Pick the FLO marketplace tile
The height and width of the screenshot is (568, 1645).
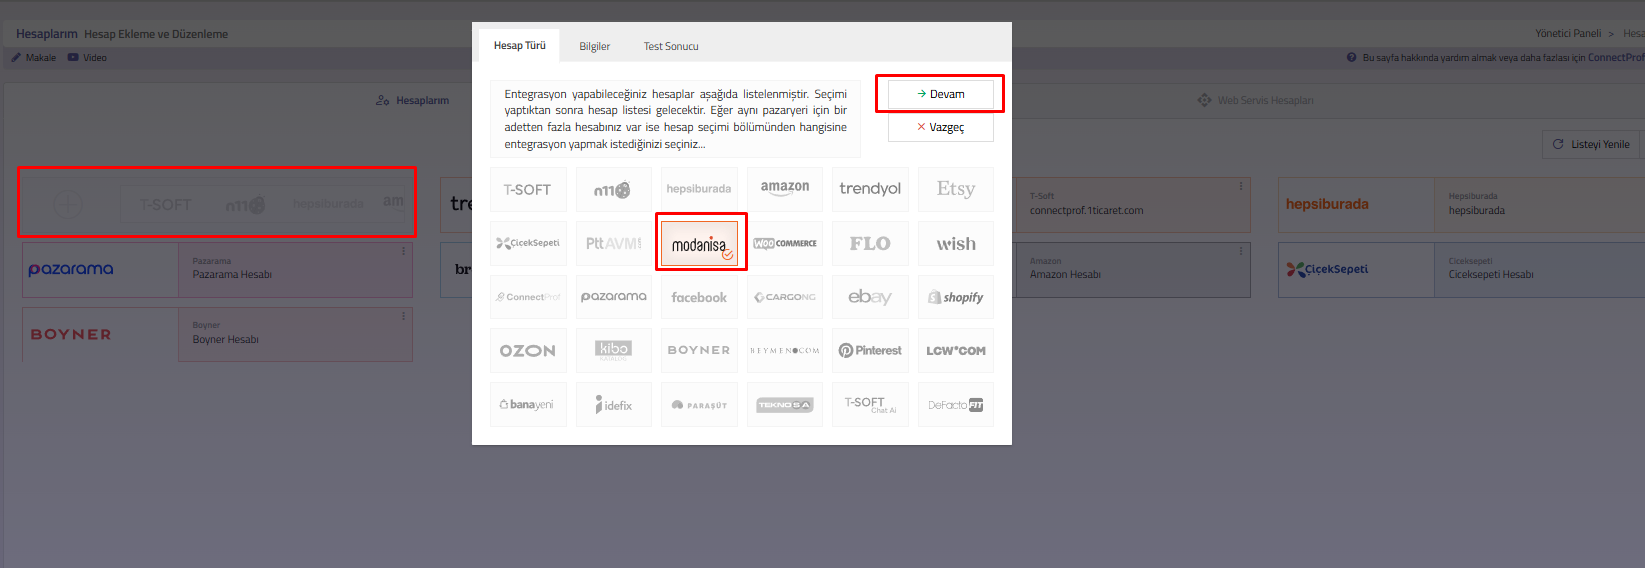(x=870, y=243)
